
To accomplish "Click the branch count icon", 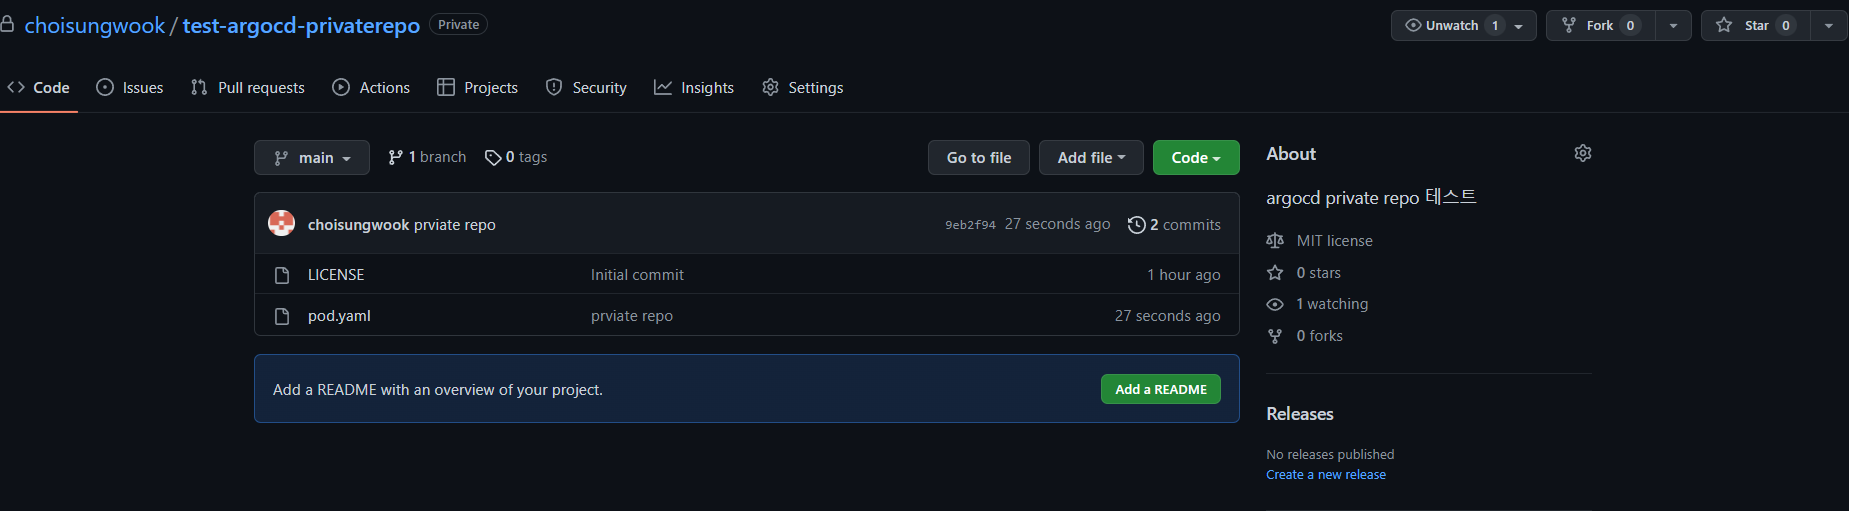I will pos(396,157).
